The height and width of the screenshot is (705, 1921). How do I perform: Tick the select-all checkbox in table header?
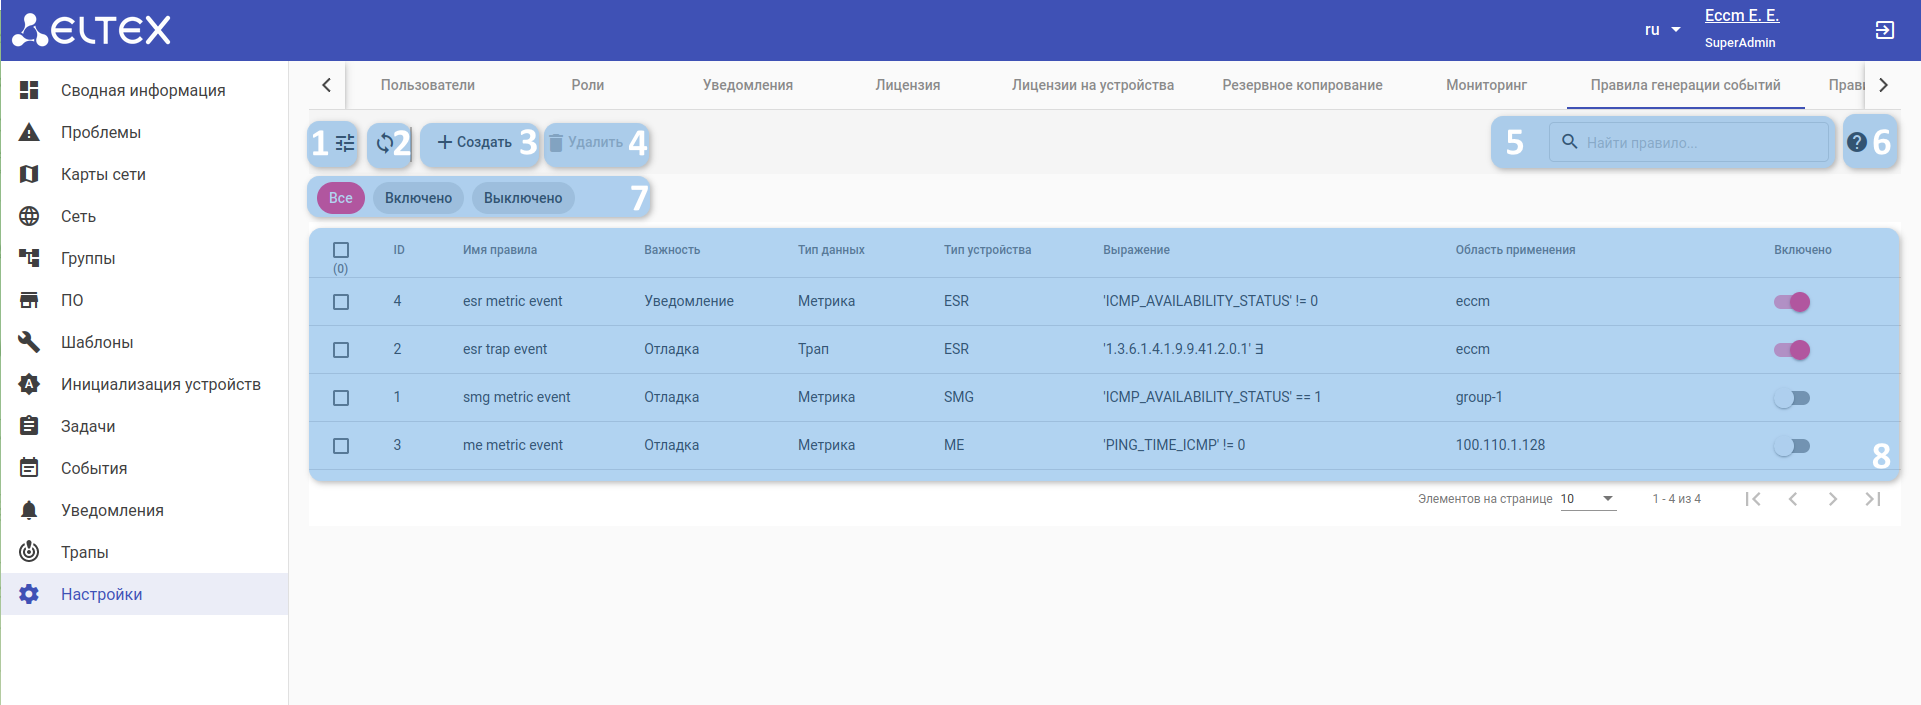341,250
